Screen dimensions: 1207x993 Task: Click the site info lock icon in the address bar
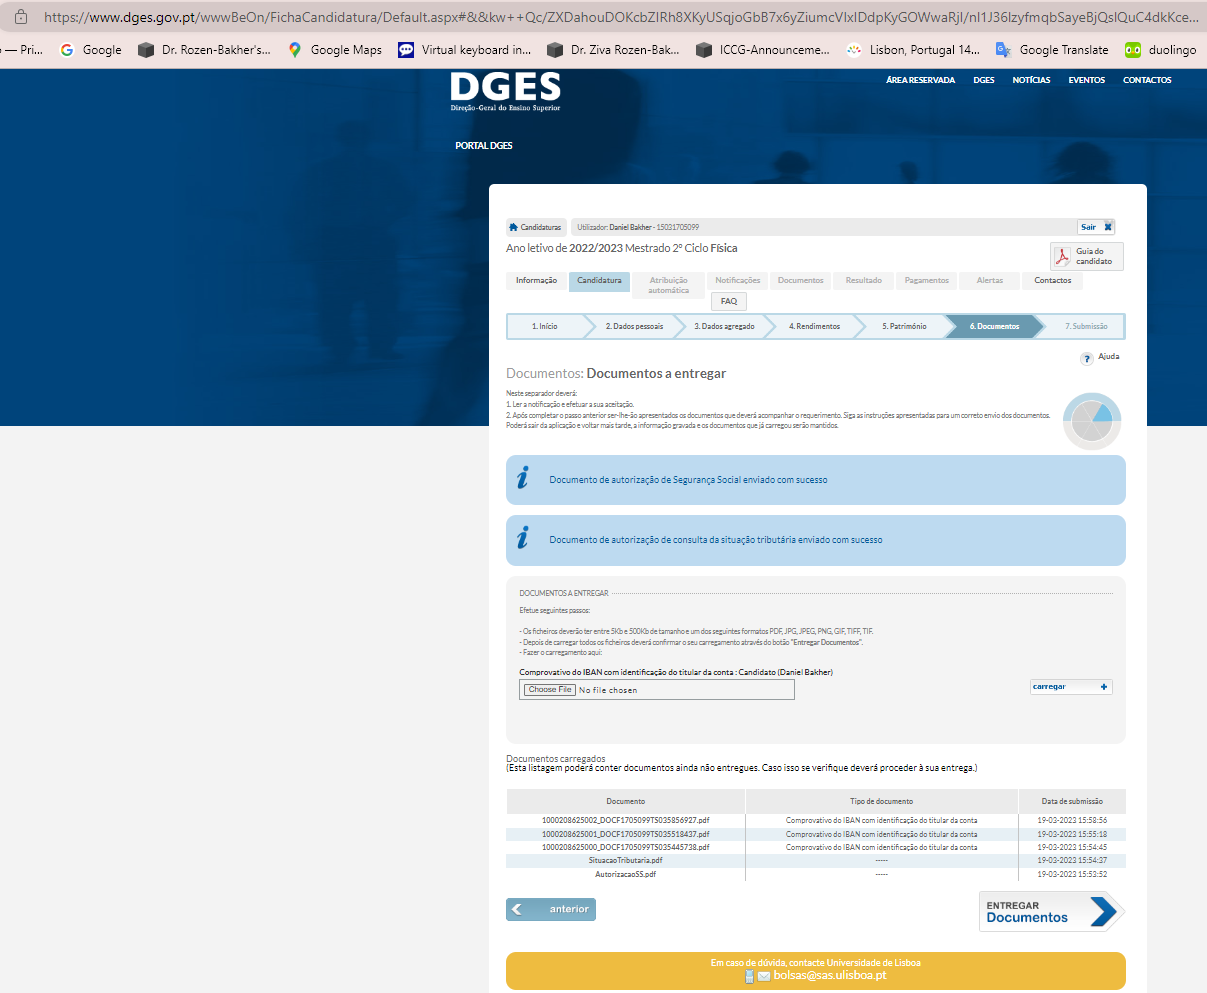(x=20, y=17)
